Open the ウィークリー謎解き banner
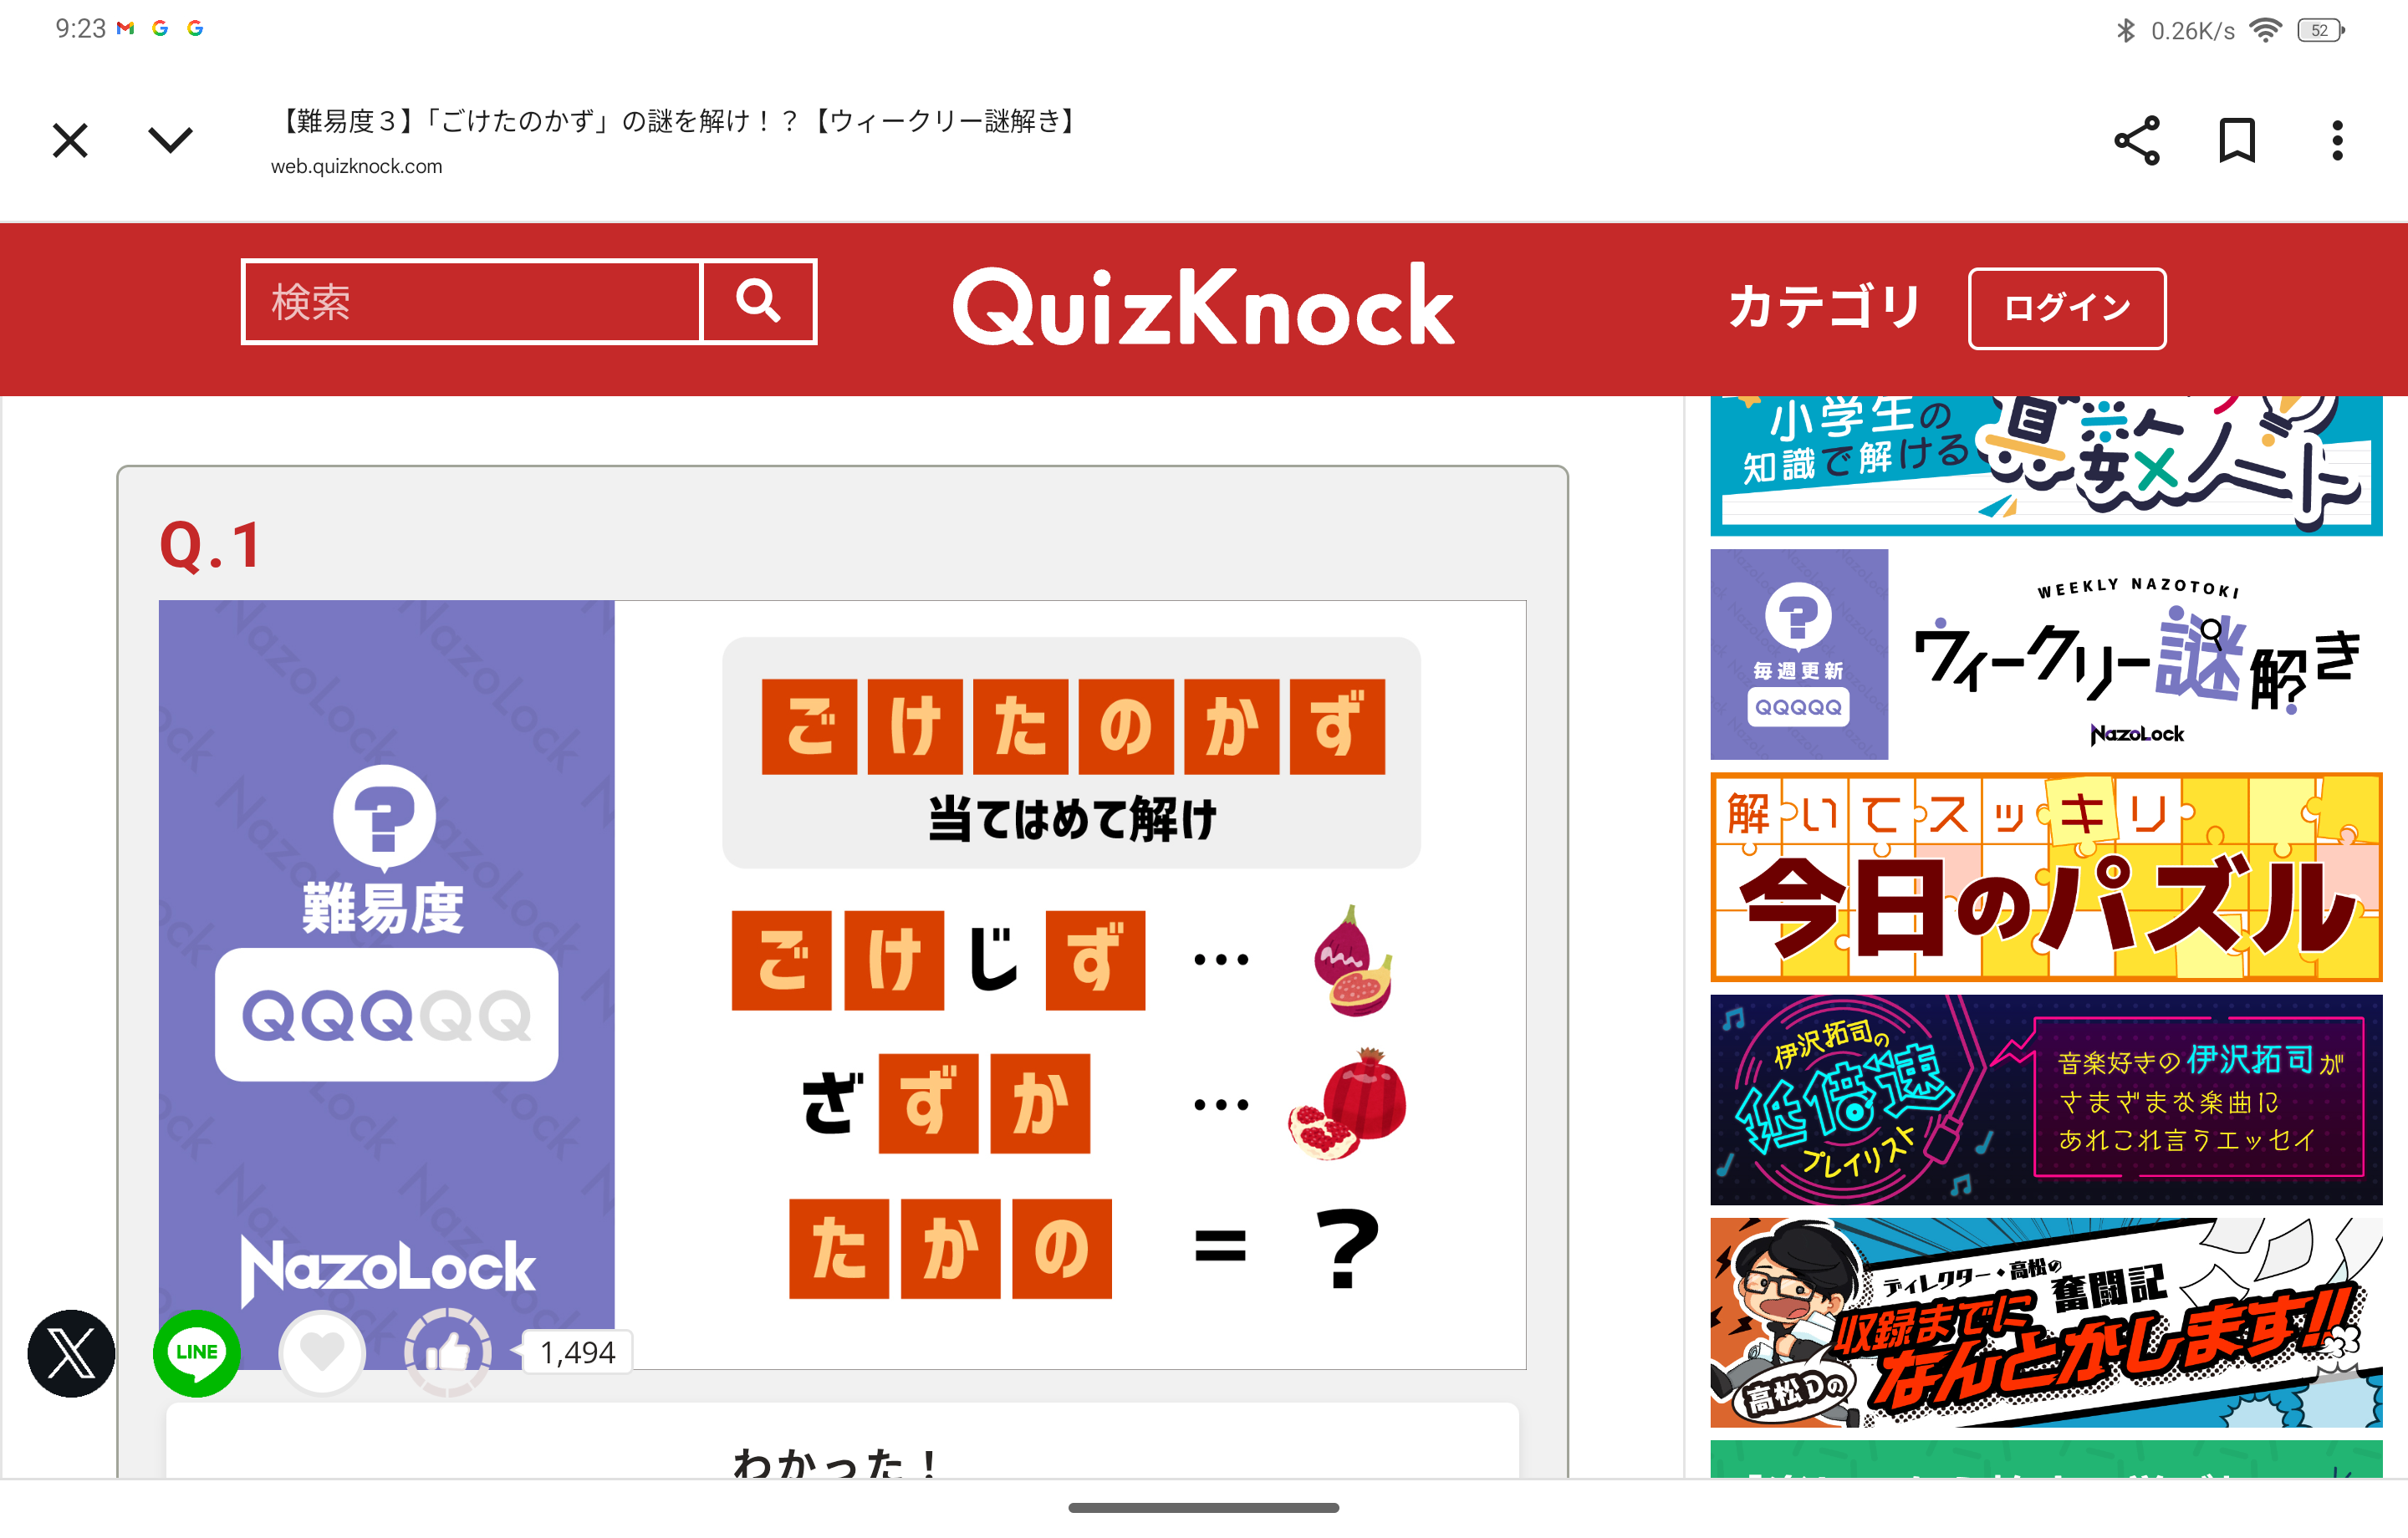Screen dimensions: 2408x1538 coord(2046,654)
